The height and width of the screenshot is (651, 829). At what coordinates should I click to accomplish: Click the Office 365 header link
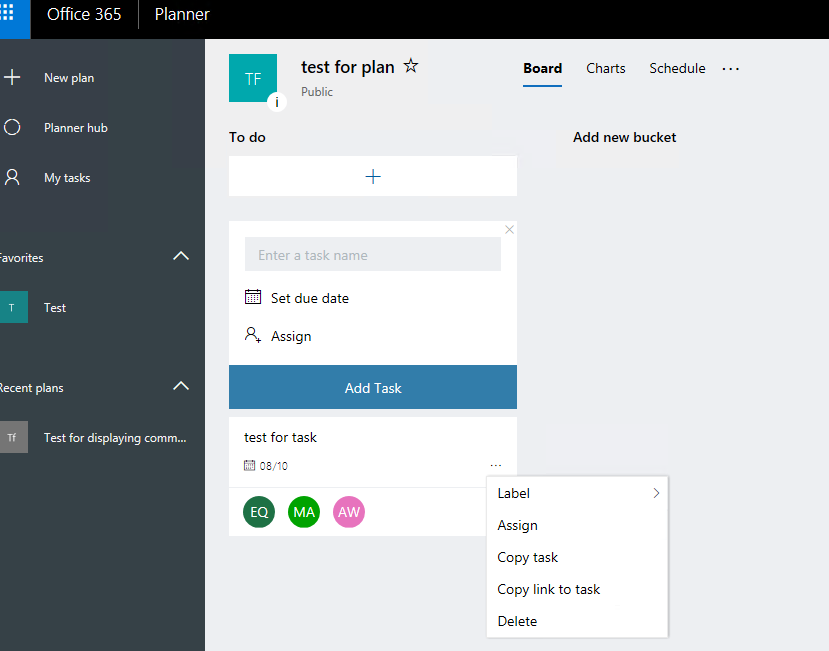coord(84,14)
